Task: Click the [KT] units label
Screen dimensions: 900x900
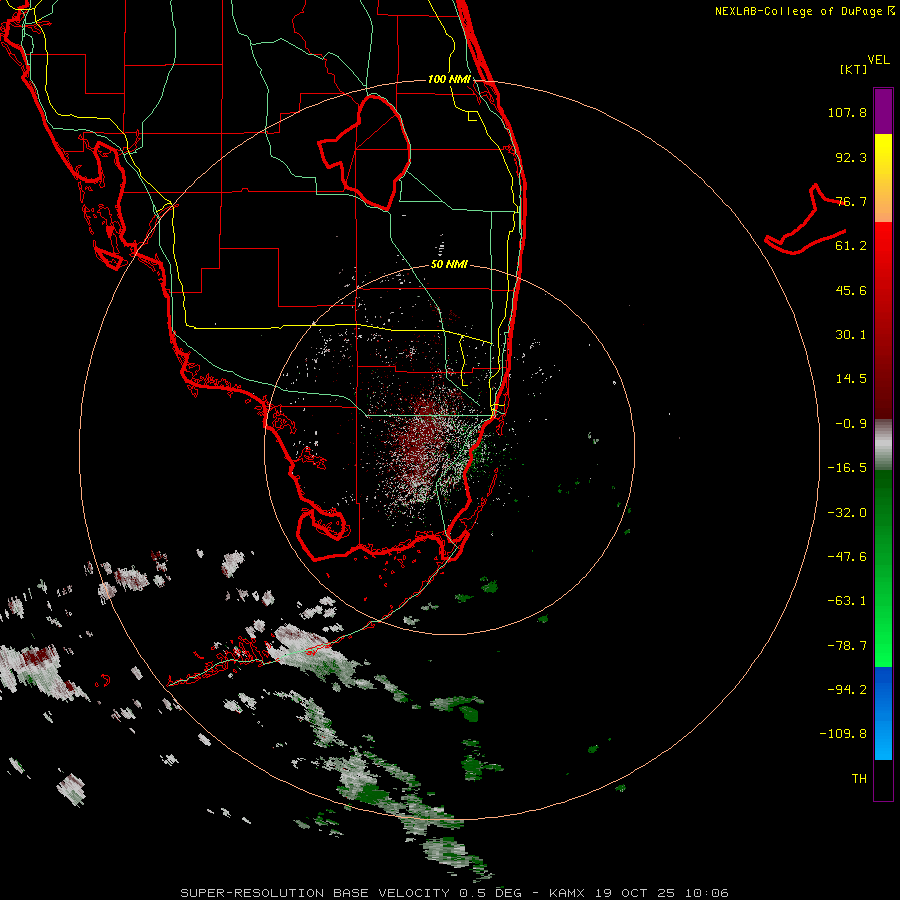Action: [854, 69]
